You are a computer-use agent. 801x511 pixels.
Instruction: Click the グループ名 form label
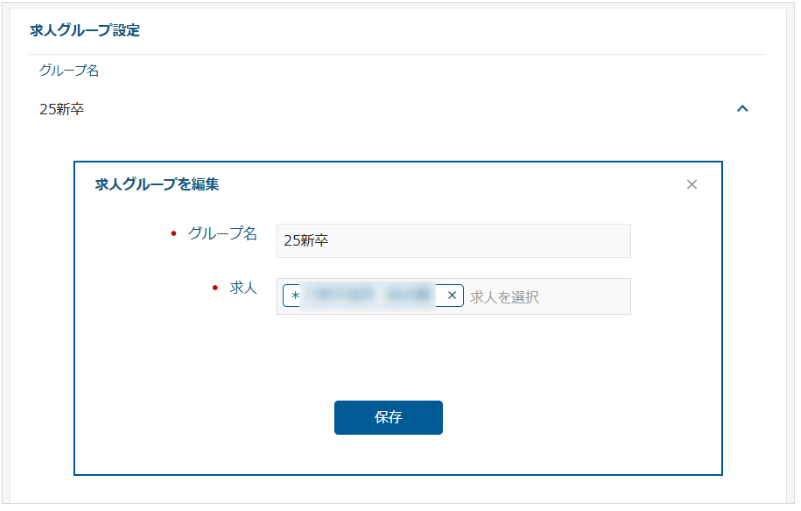pyautogui.click(x=222, y=234)
